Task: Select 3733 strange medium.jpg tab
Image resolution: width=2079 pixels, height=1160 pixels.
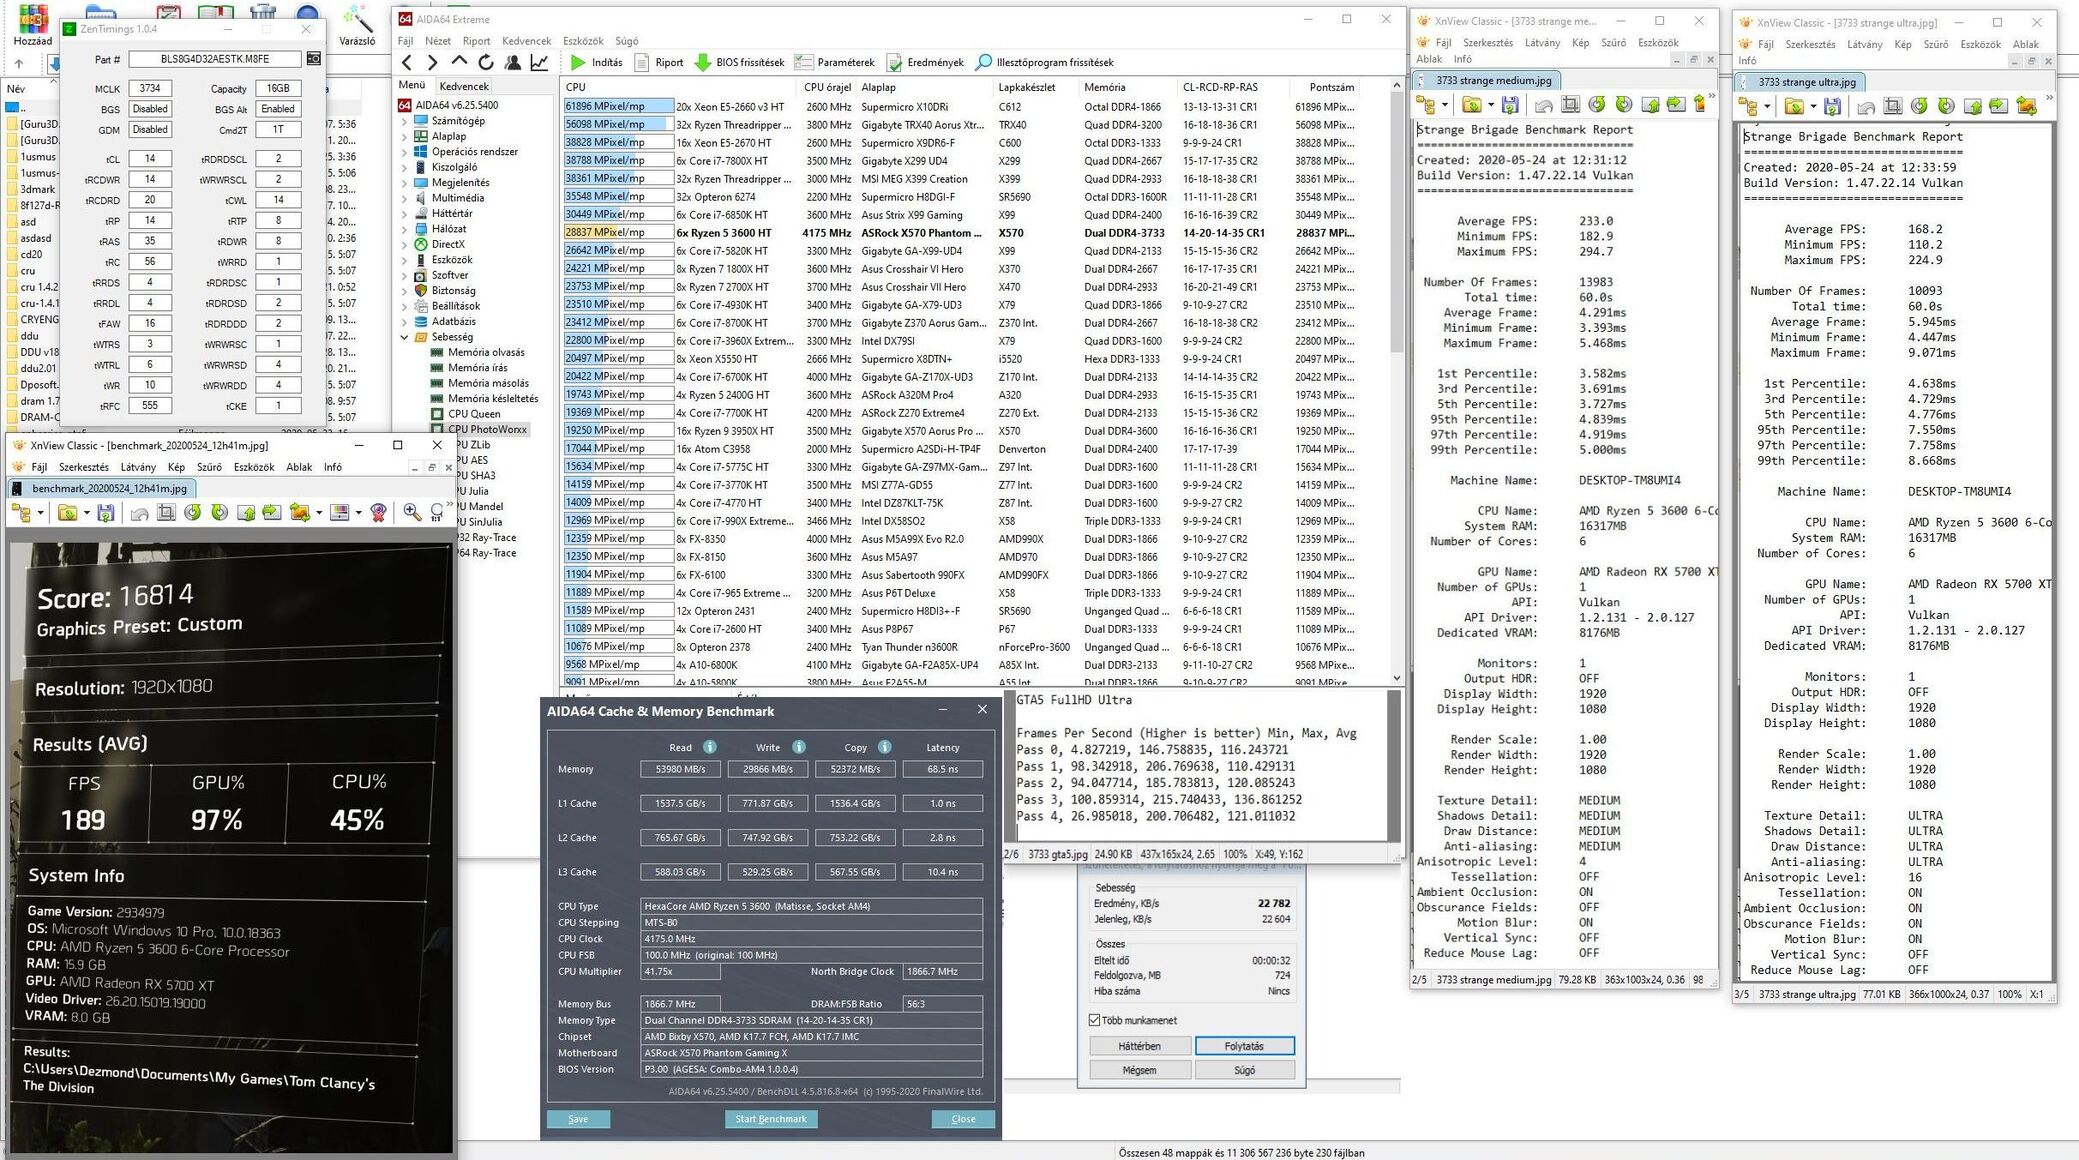Action: point(1487,80)
